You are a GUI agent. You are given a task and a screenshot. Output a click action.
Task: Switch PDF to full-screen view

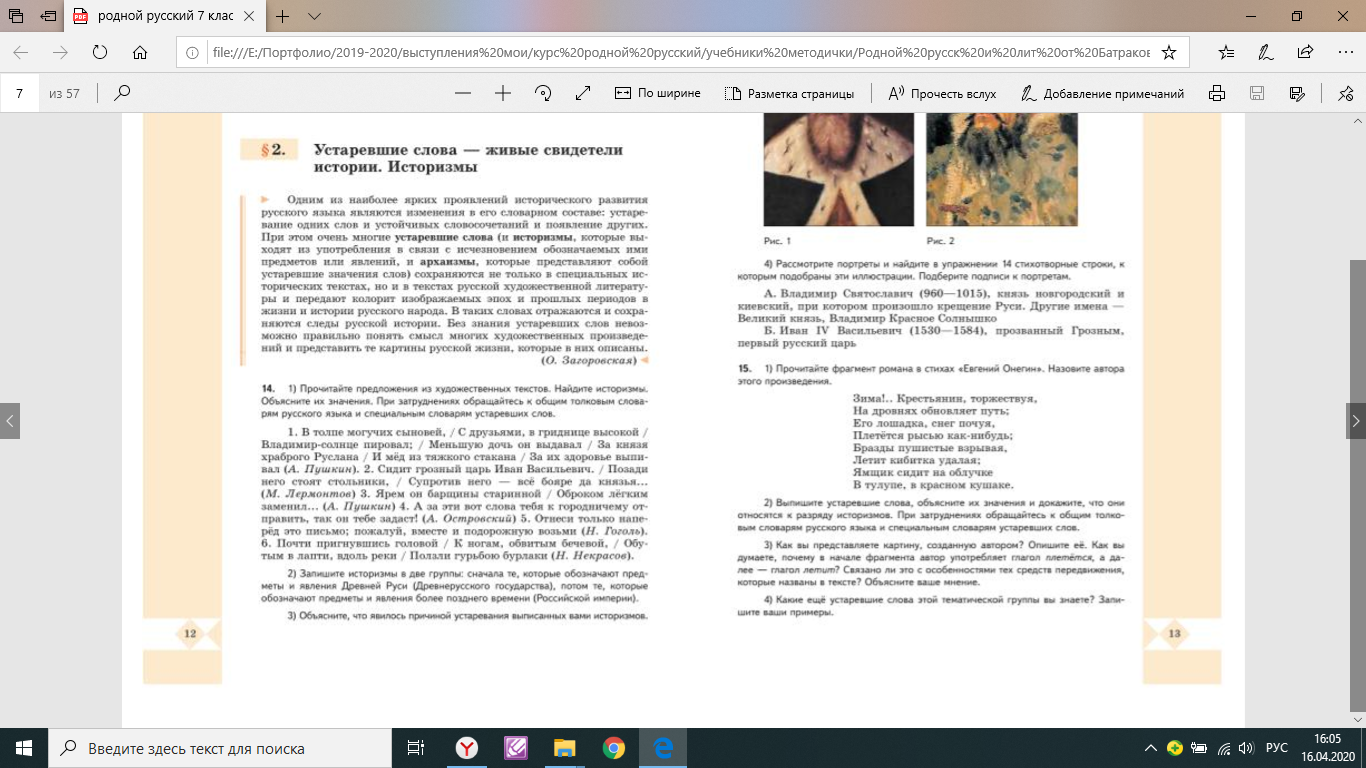click(x=584, y=93)
